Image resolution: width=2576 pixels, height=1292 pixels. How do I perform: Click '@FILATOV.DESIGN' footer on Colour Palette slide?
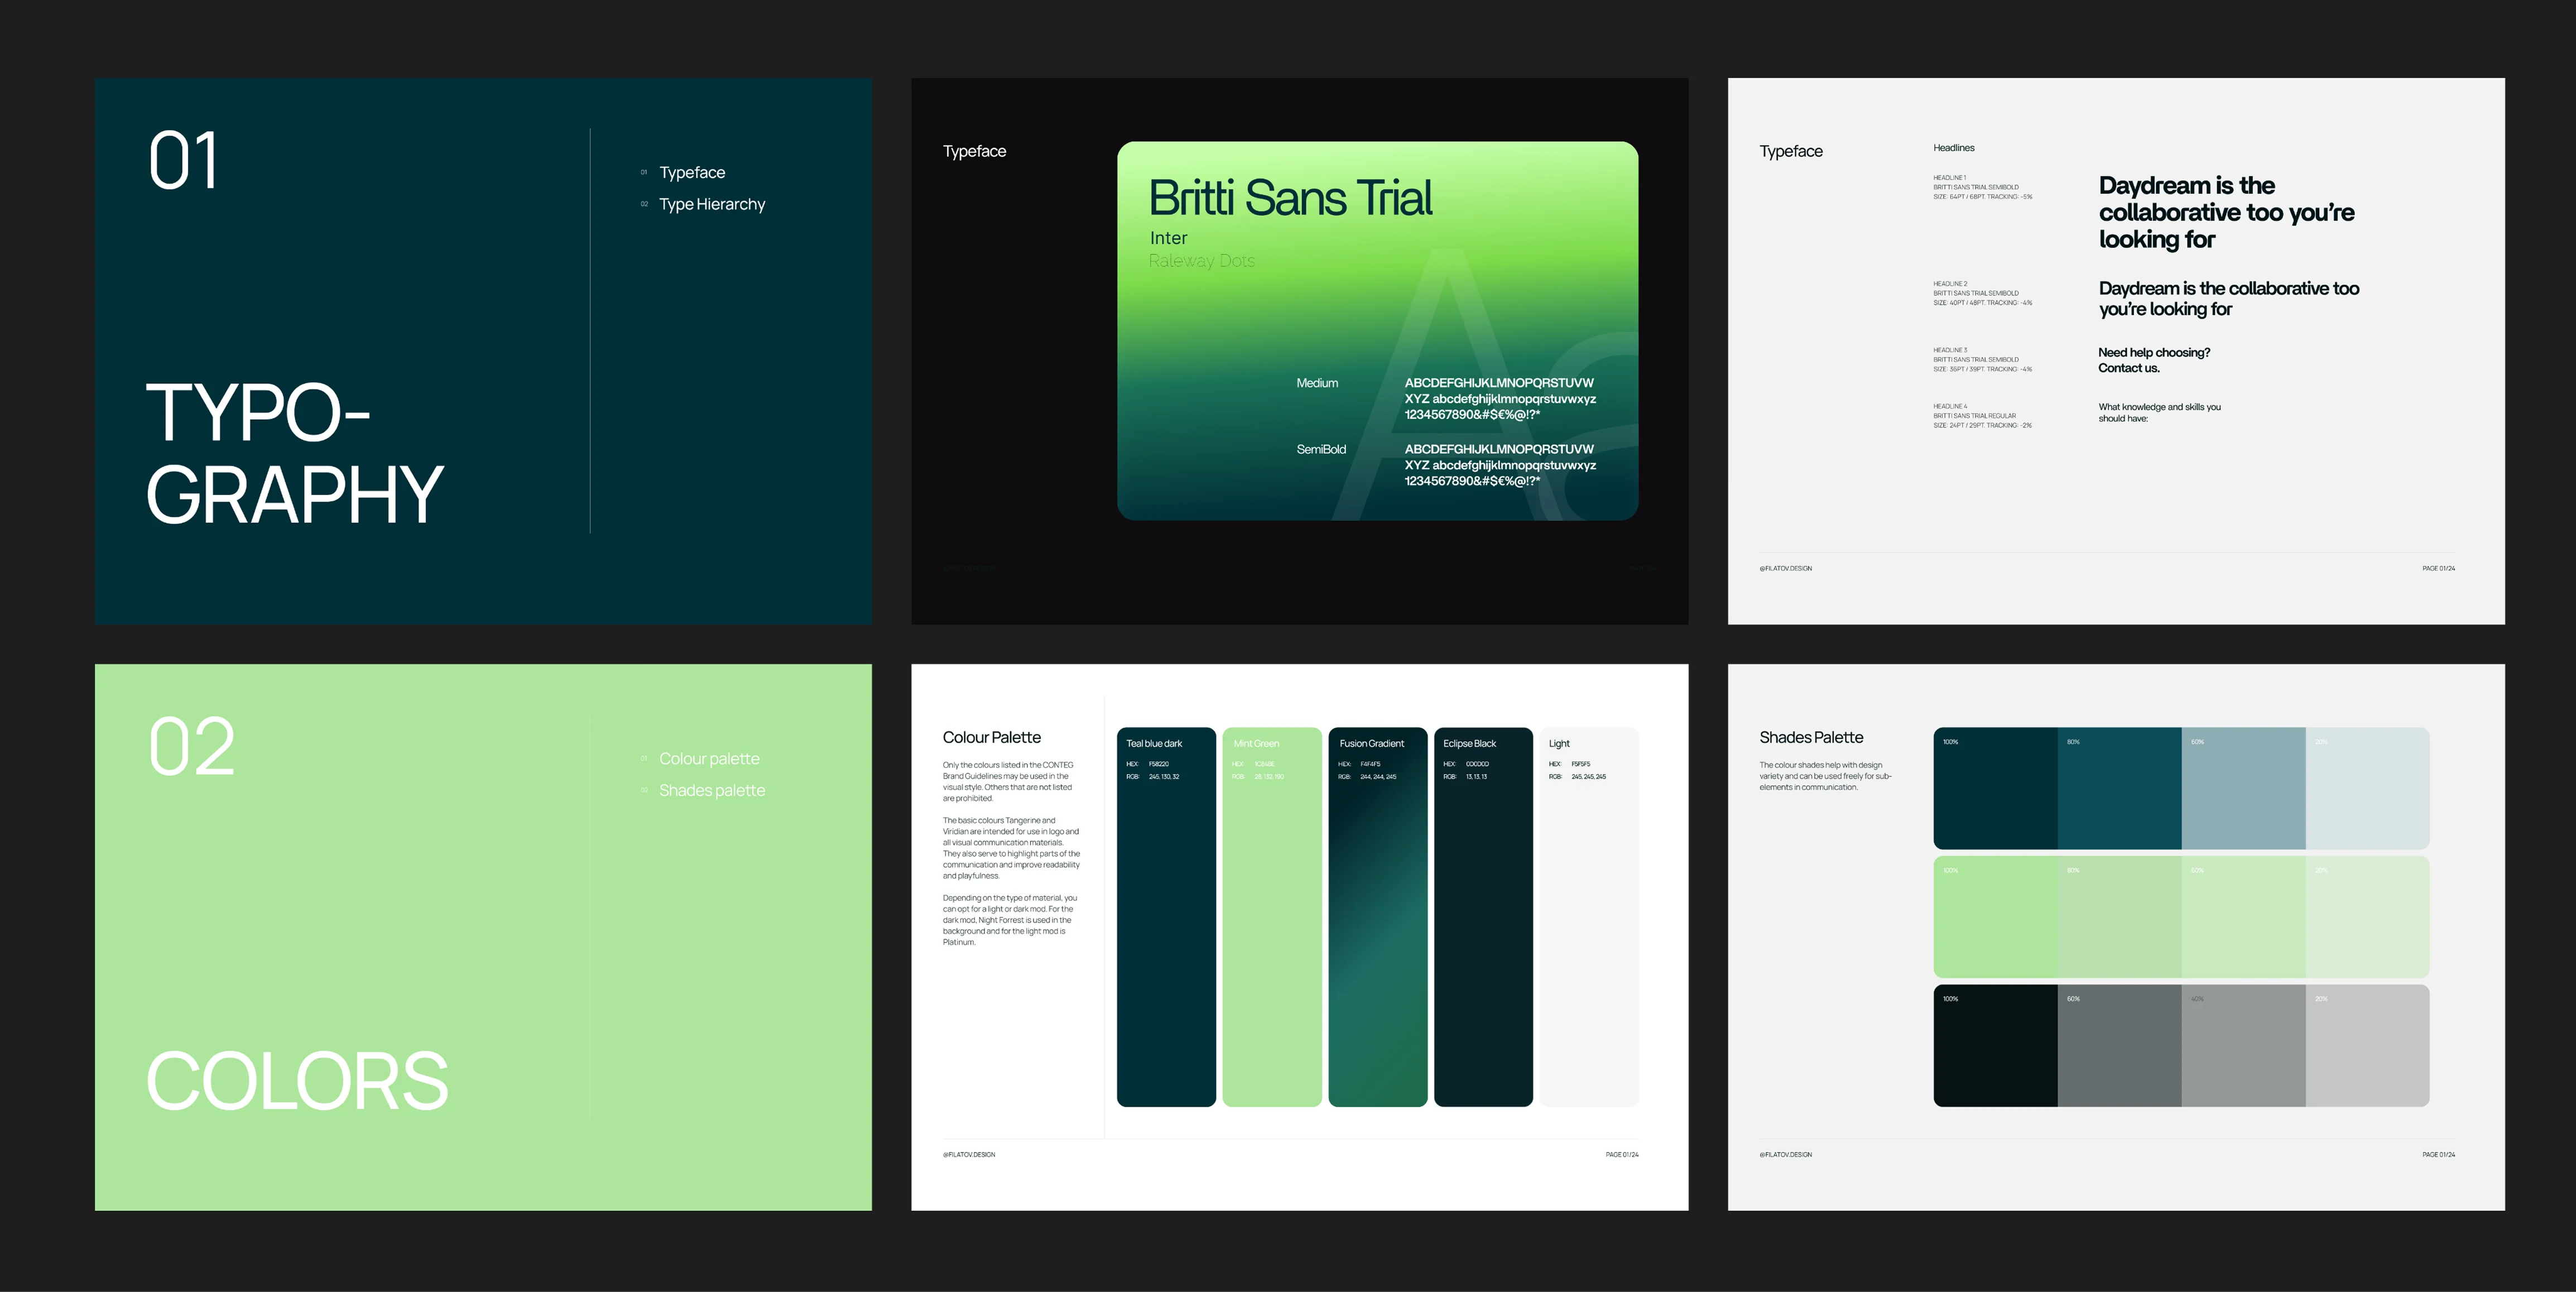point(968,1154)
